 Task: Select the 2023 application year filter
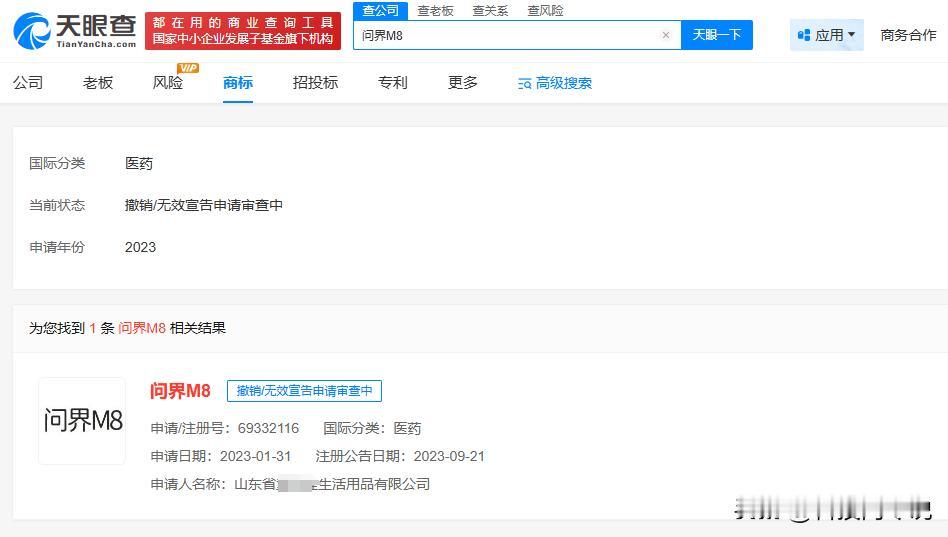click(140, 247)
